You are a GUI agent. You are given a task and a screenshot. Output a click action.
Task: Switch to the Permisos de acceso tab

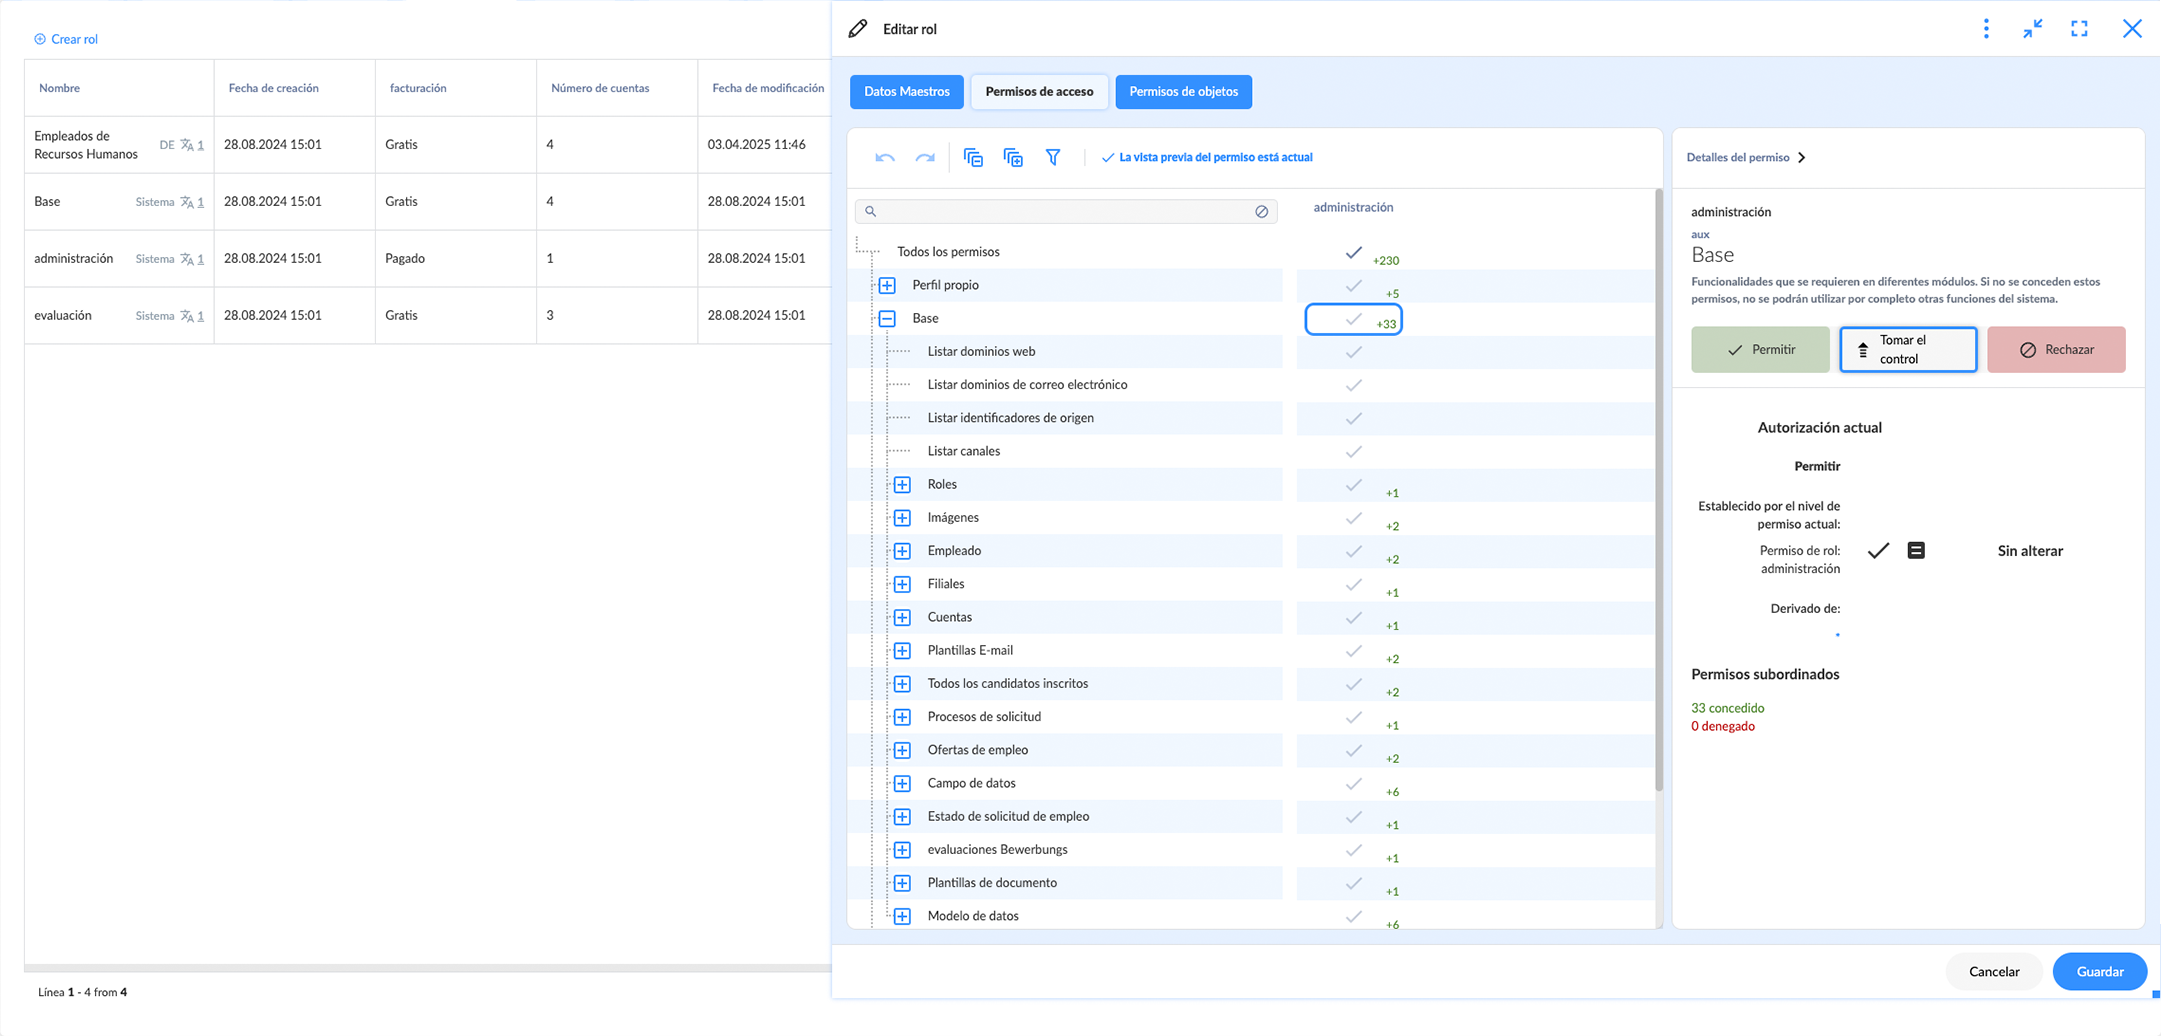(1039, 92)
